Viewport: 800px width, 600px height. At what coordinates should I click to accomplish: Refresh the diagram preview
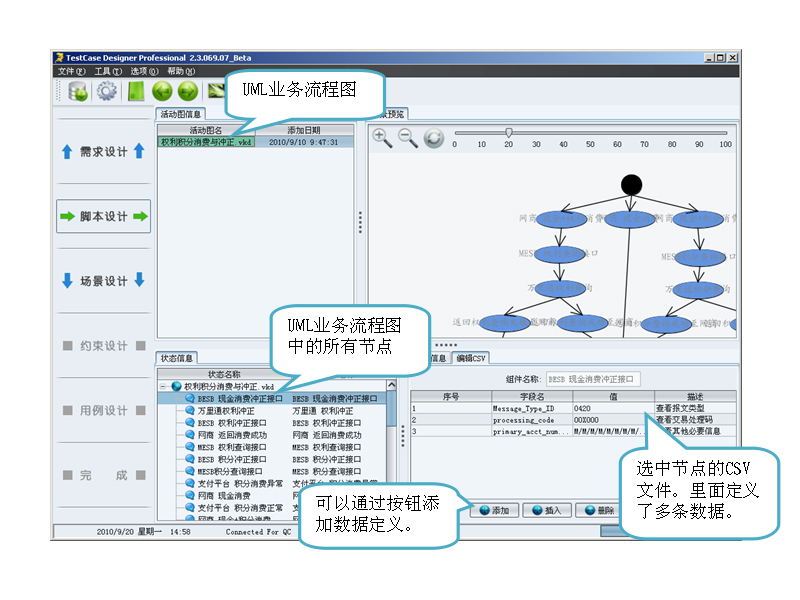click(x=433, y=138)
